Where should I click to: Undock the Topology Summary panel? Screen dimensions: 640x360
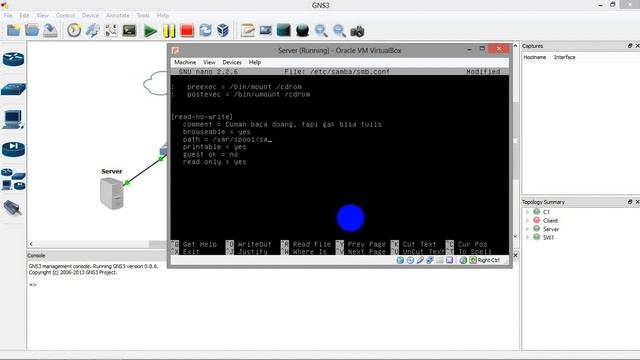click(630, 202)
